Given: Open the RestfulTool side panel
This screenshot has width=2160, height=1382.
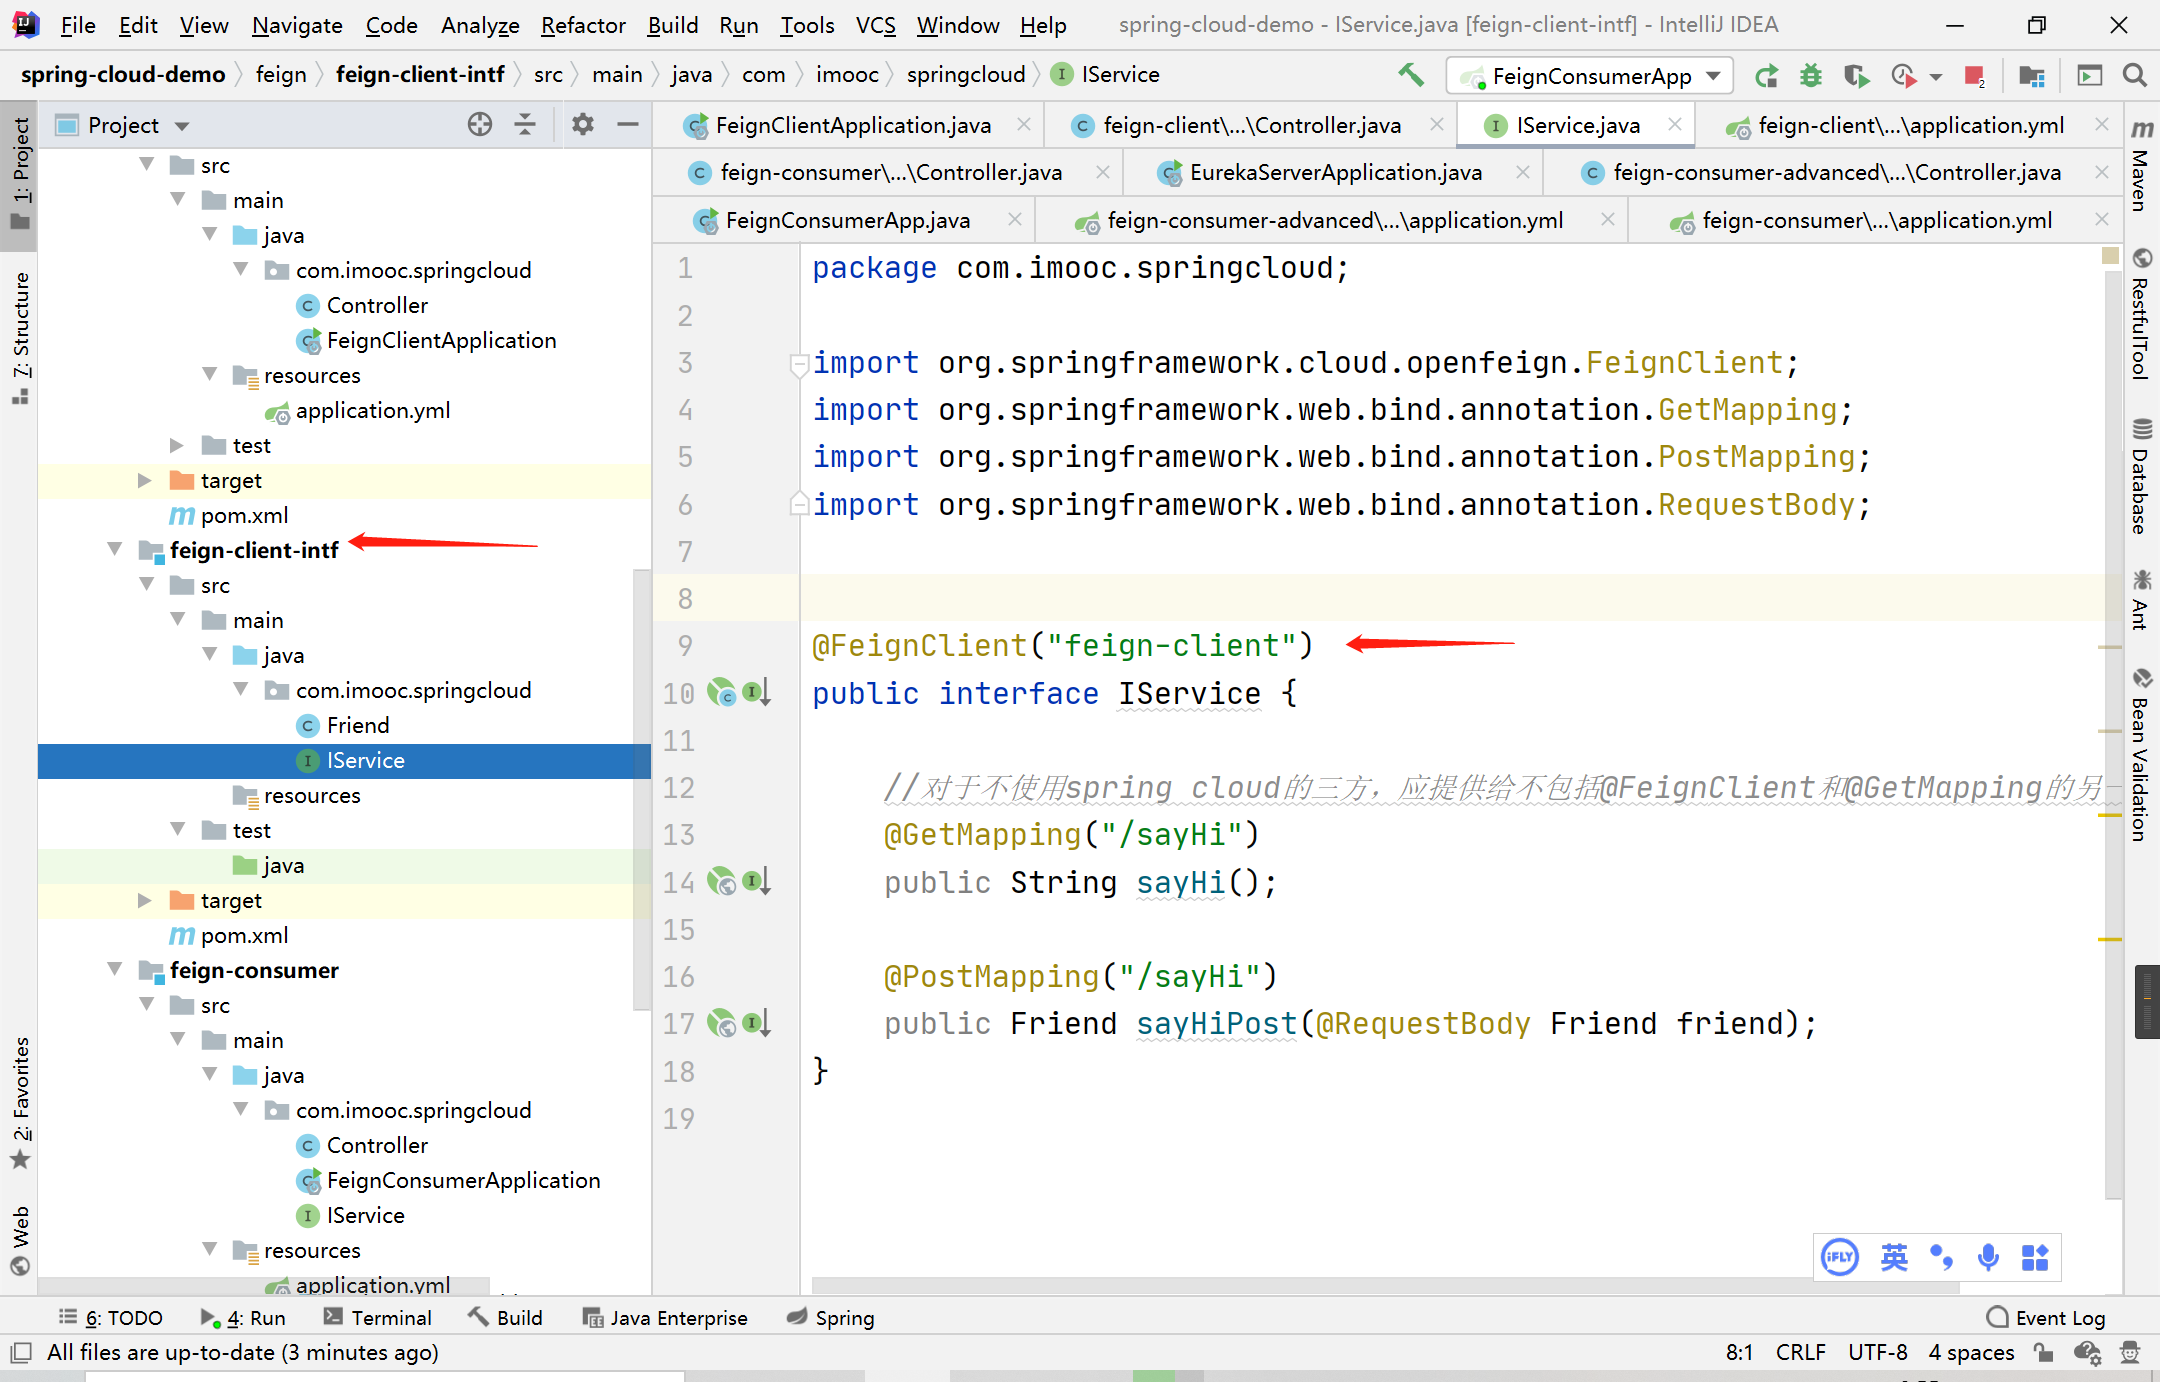Looking at the screenshot, I should tap(2141, 315).
